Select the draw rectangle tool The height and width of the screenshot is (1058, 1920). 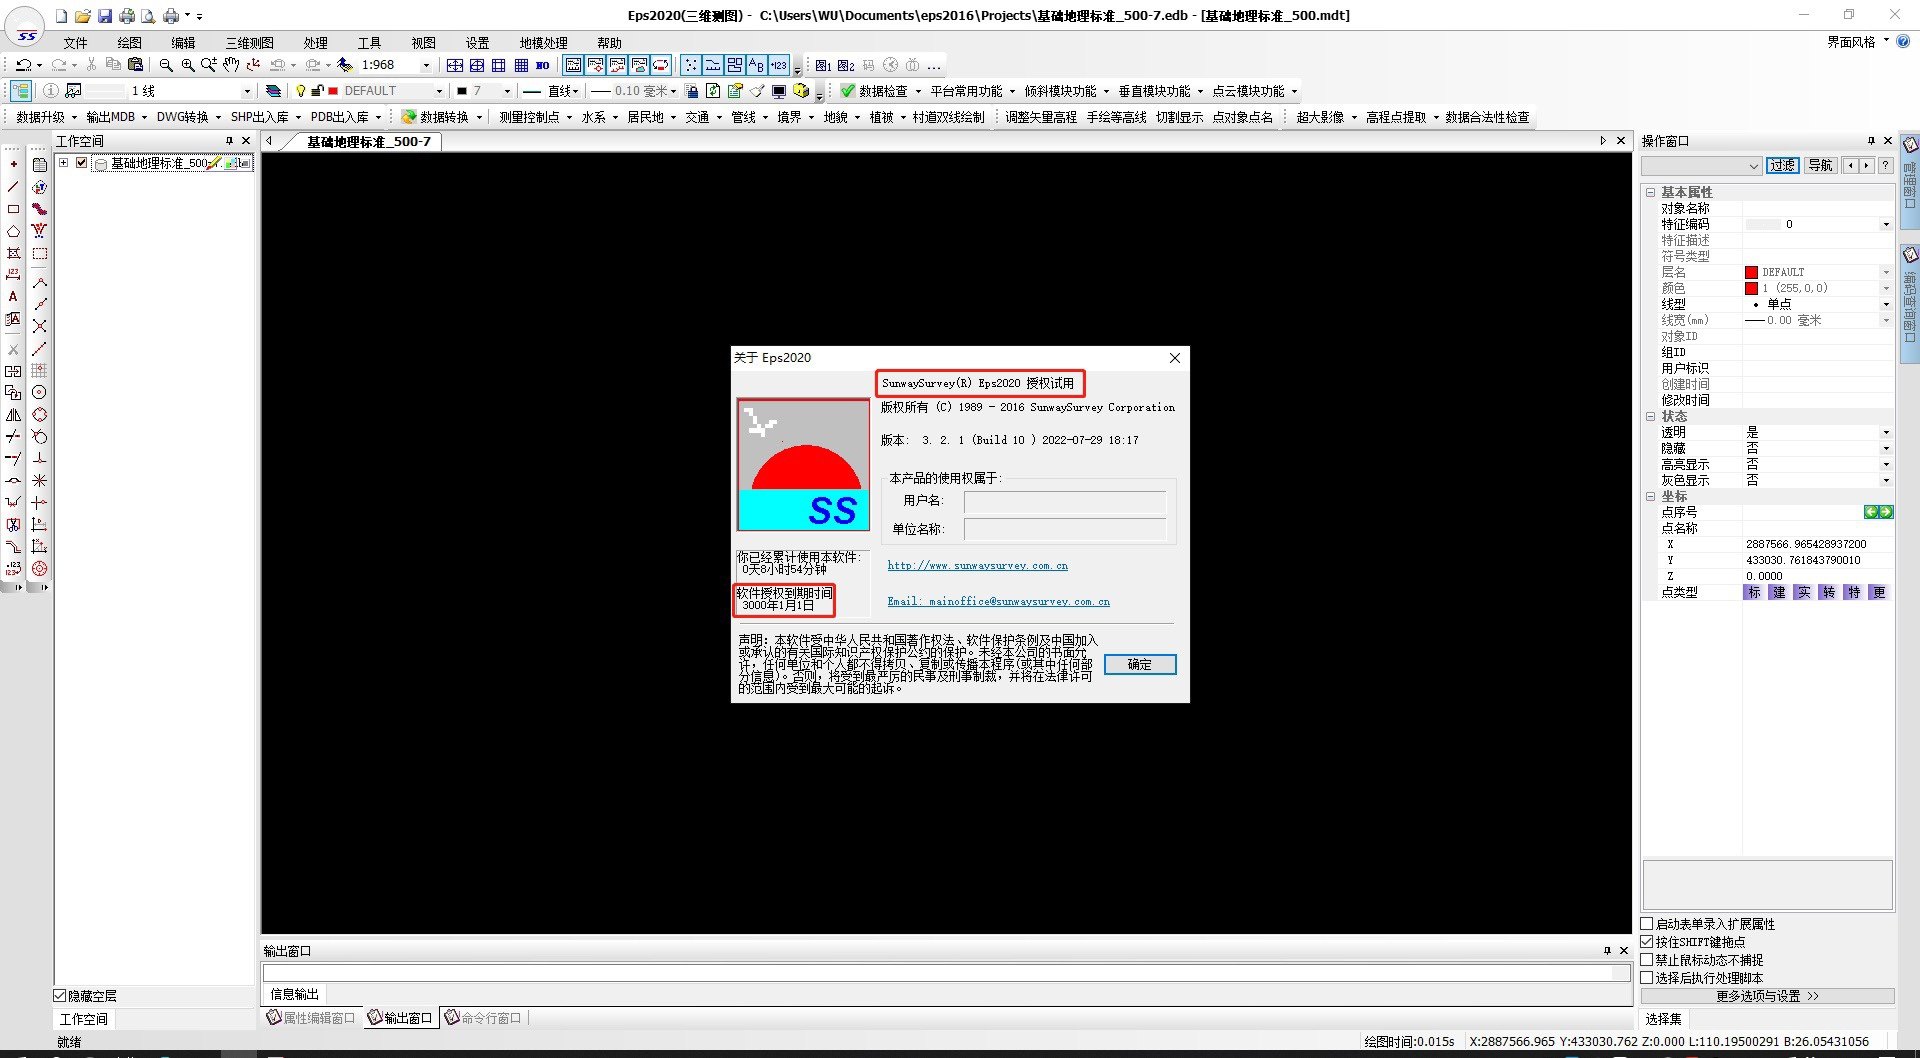pyautogui.click(x=13, y=209)
